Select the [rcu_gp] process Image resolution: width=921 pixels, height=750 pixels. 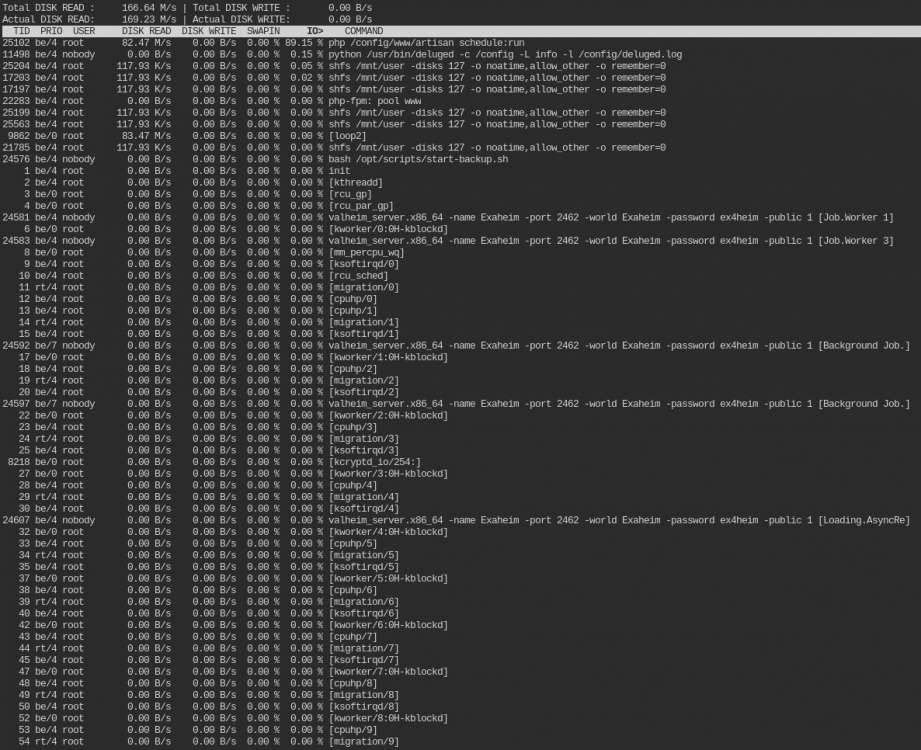[x=350, y=194]
